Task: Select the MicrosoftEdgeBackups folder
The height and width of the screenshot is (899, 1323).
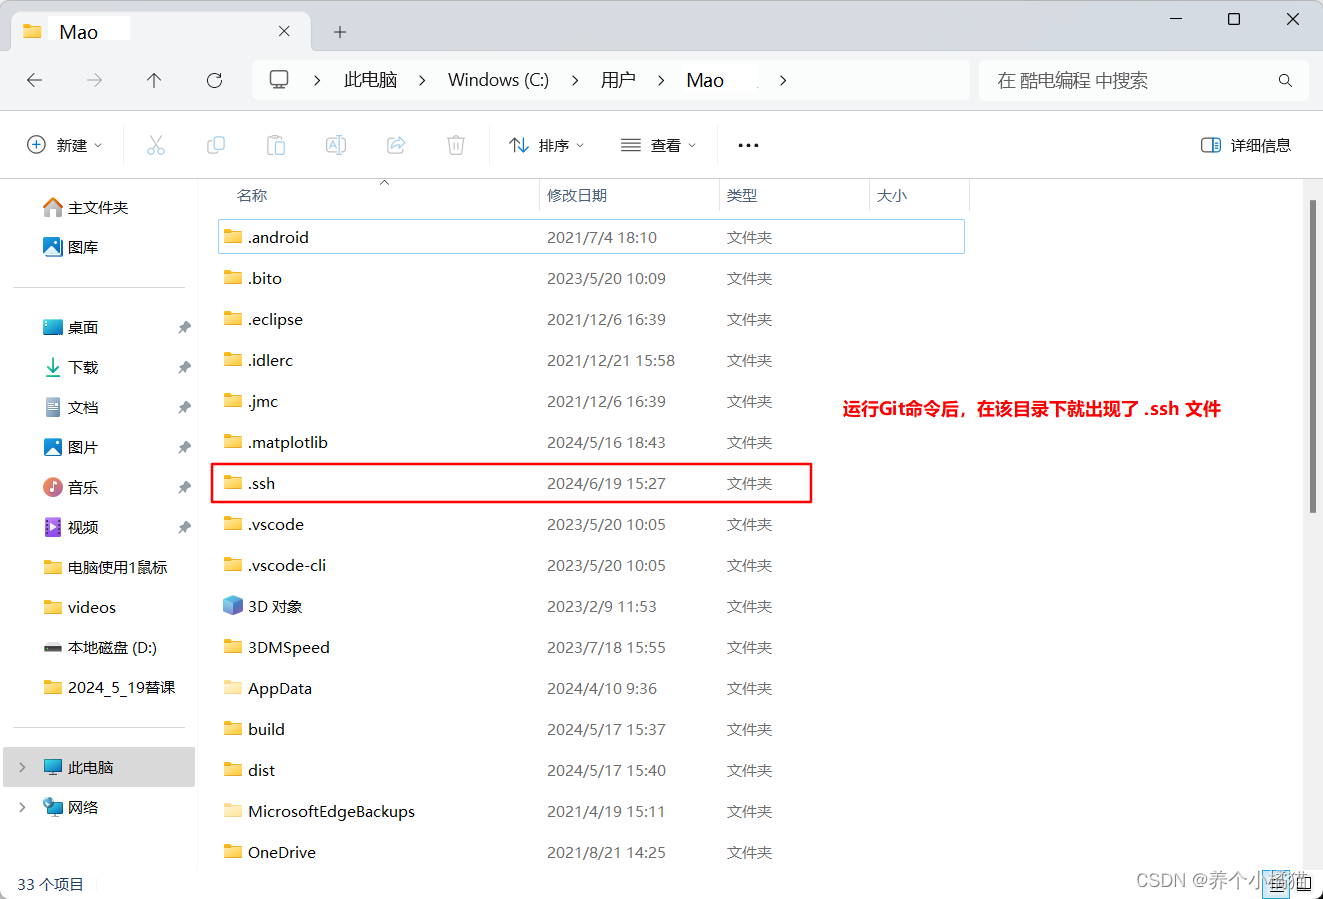Action: click(591, 811)
